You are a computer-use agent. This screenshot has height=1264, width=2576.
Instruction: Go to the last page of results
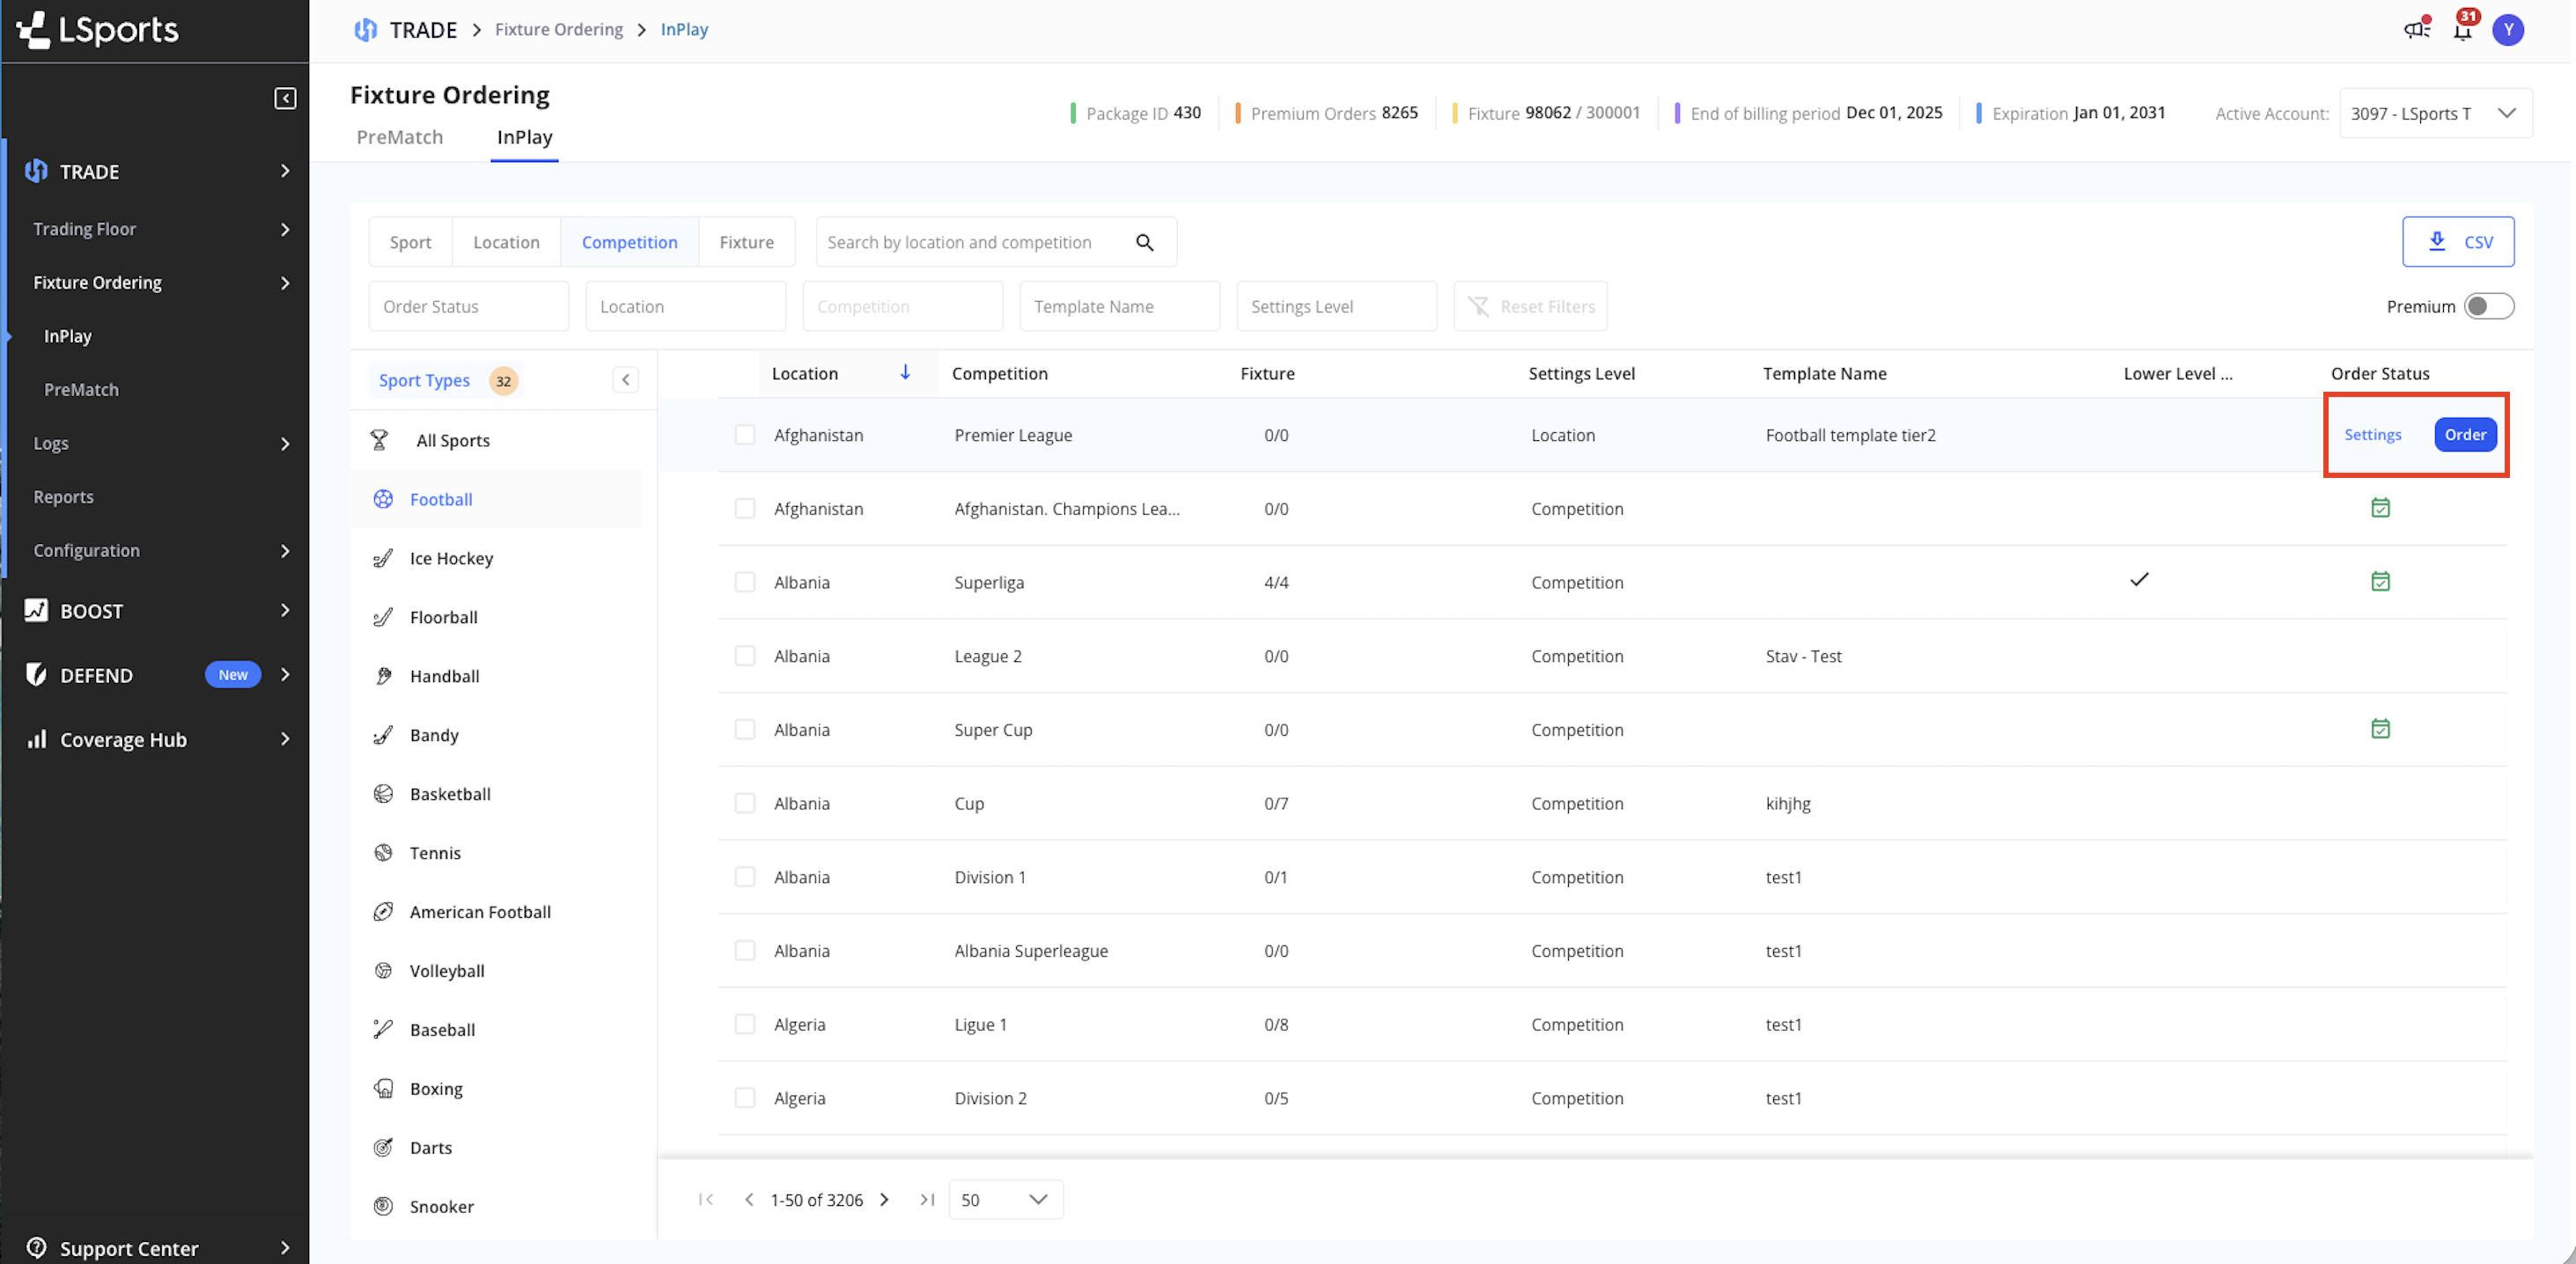927,1199
